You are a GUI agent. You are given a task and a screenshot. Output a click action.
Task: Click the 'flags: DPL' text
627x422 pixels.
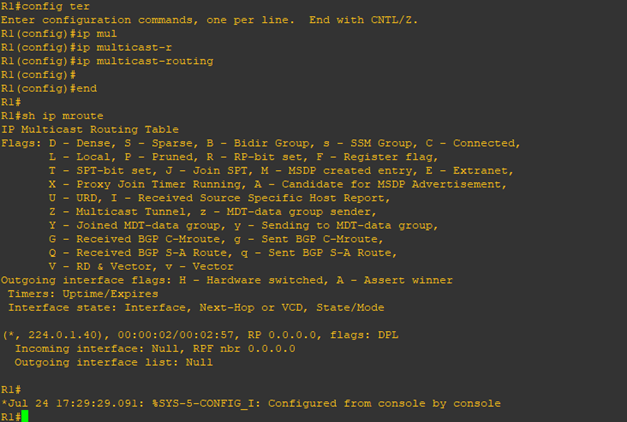pyautogui.click(x=364, y=335)
